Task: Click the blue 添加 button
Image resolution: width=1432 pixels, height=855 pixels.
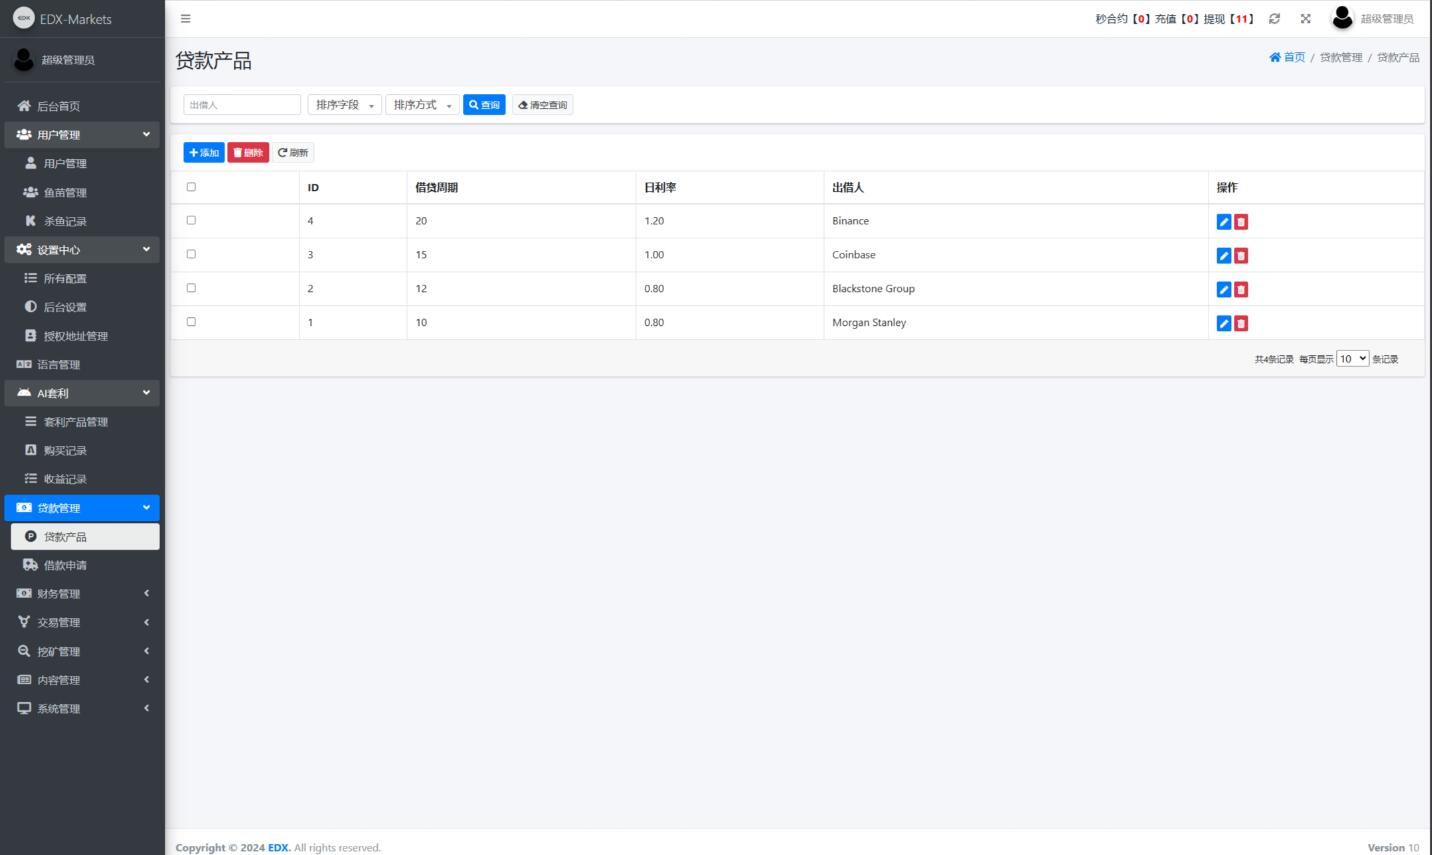Action: click(x=204, y=153)
